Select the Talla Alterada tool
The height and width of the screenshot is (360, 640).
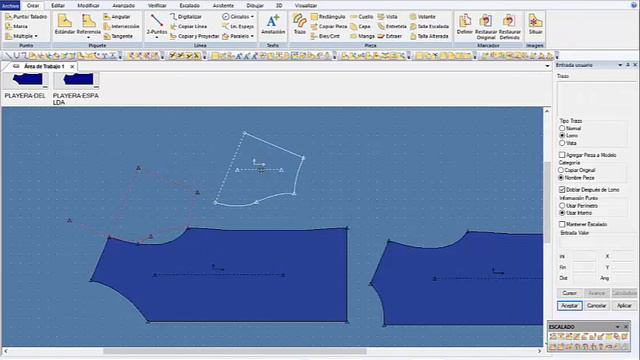click(x=429, y=36)
